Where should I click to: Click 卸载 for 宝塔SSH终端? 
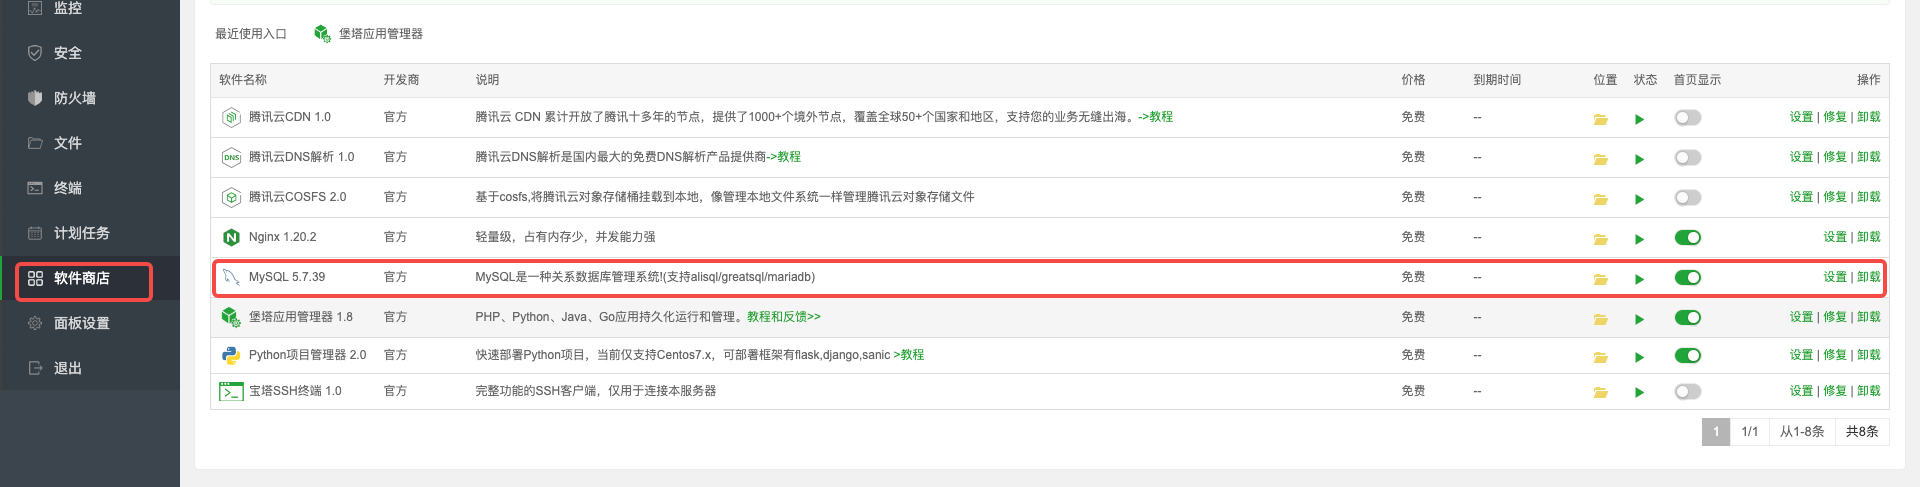click(1868, 391)
